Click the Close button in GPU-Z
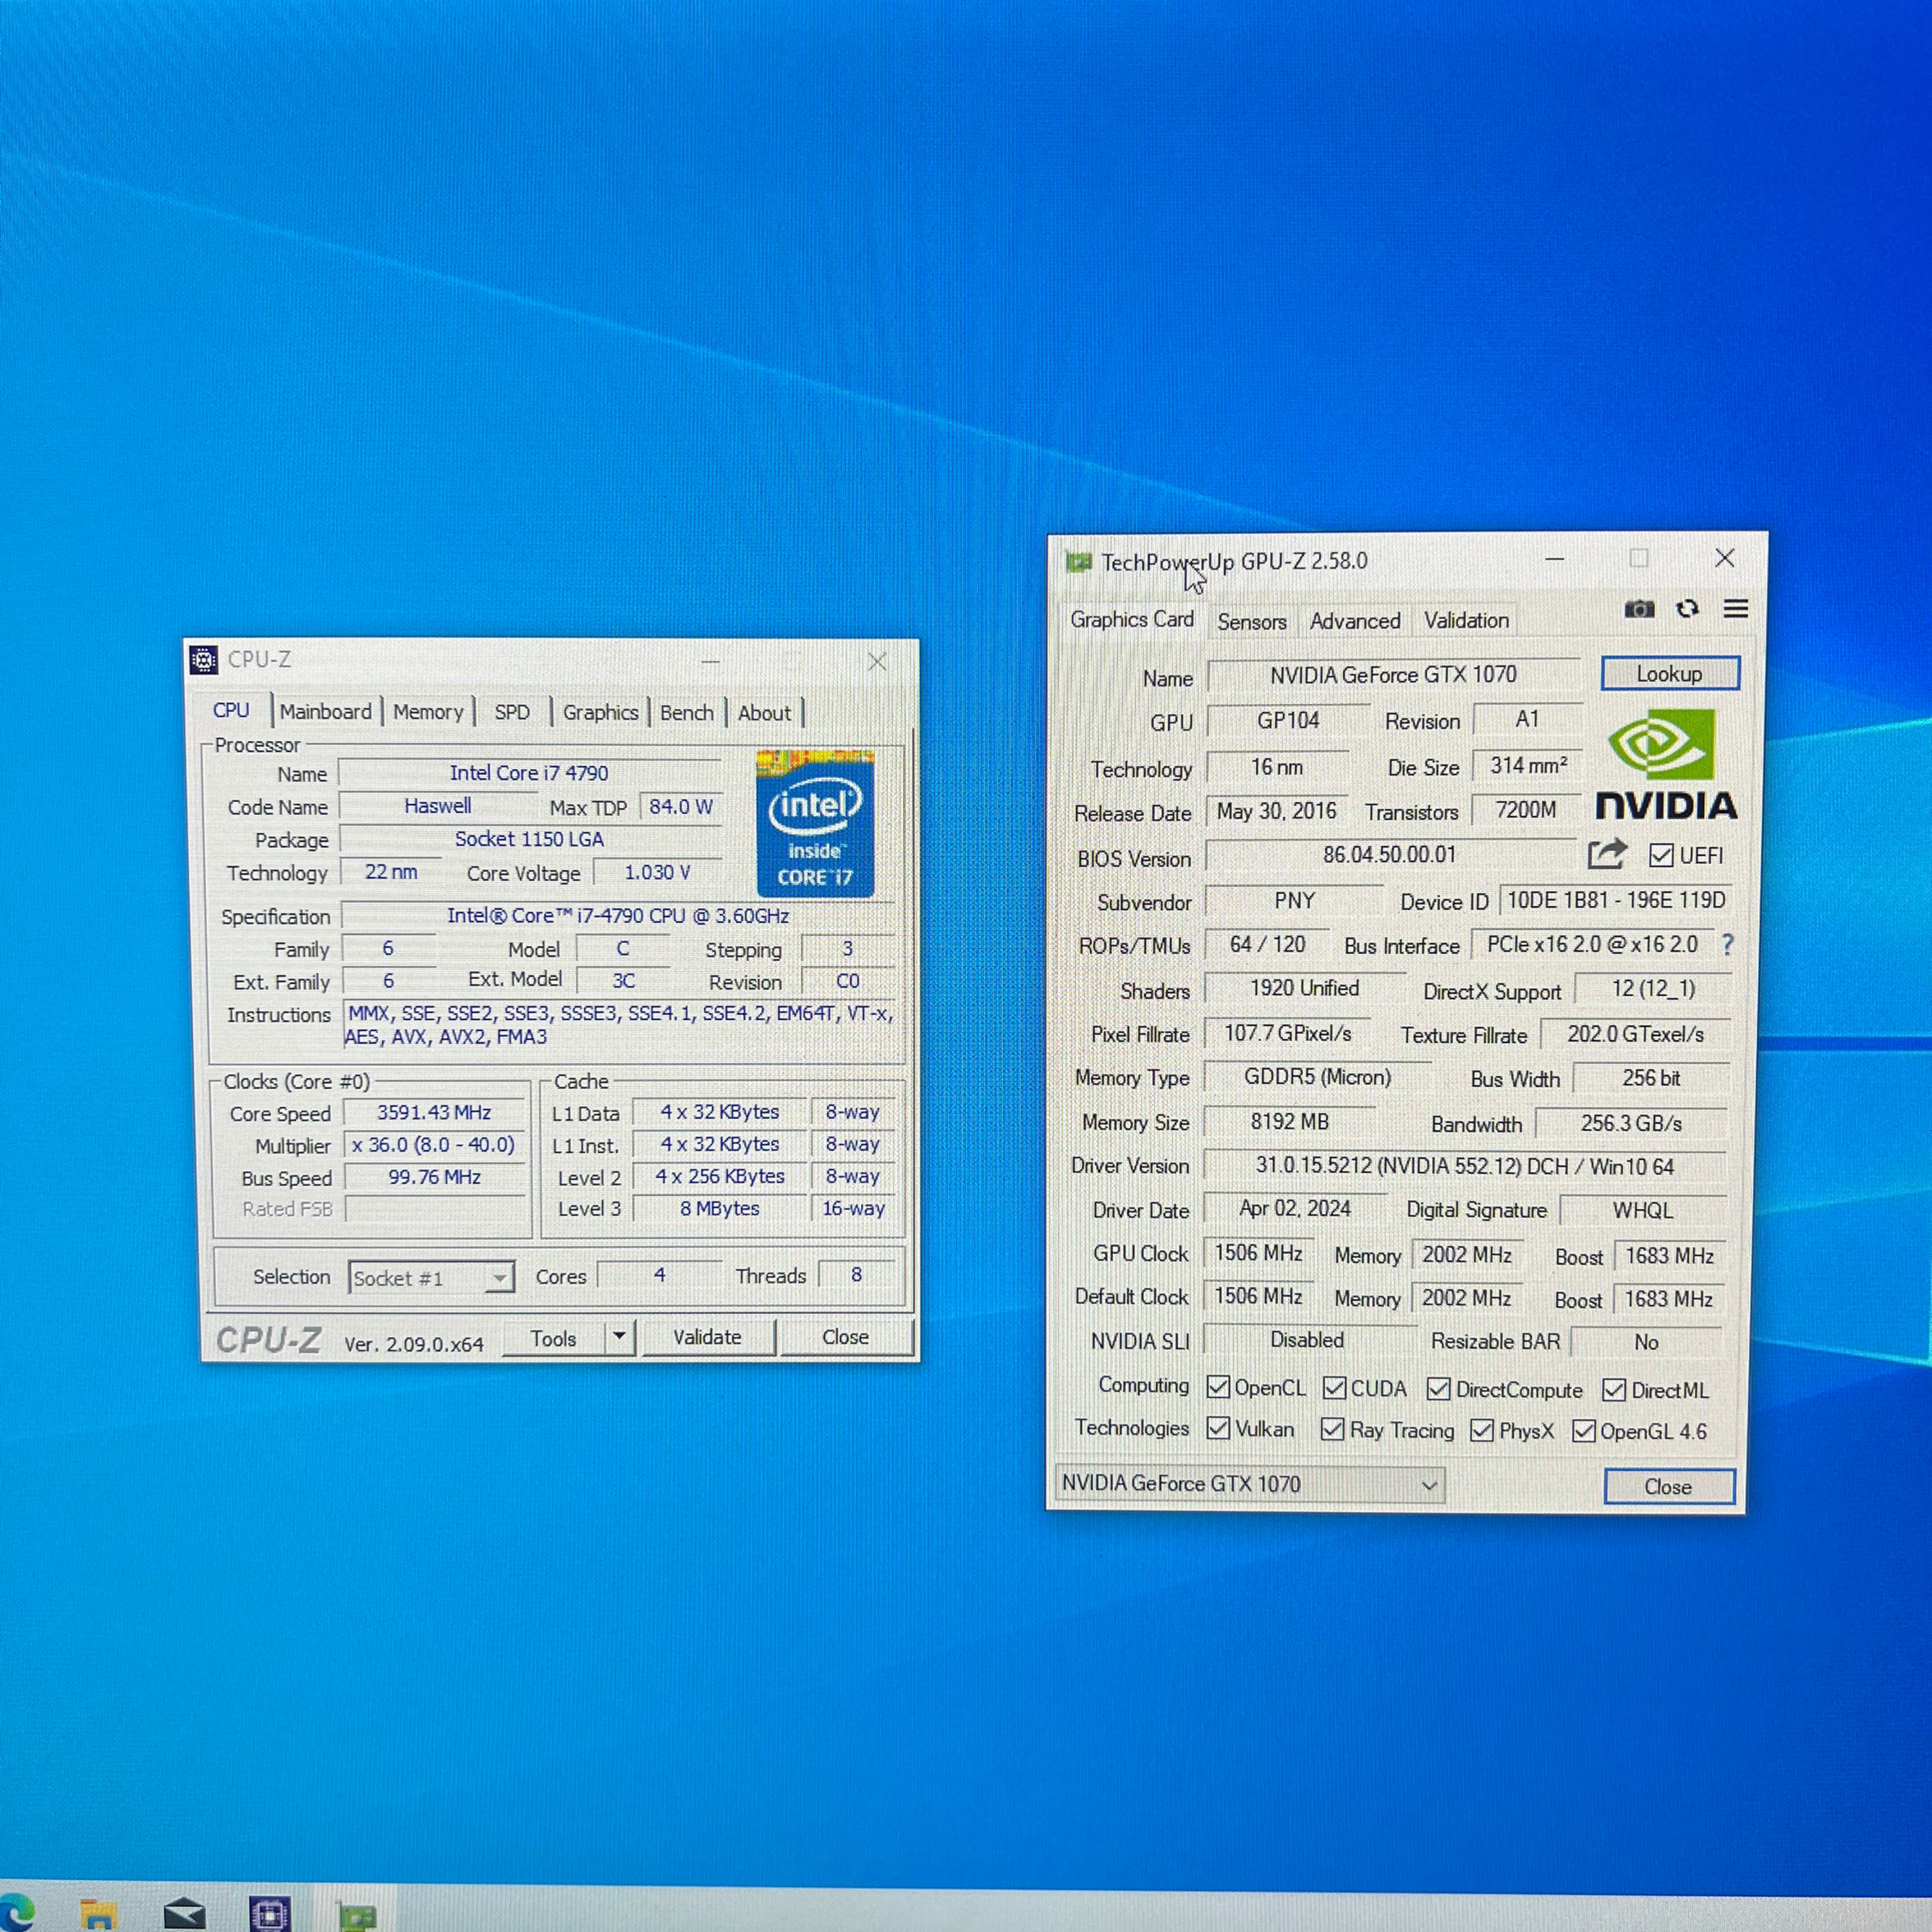 tap(1668, 1487)
